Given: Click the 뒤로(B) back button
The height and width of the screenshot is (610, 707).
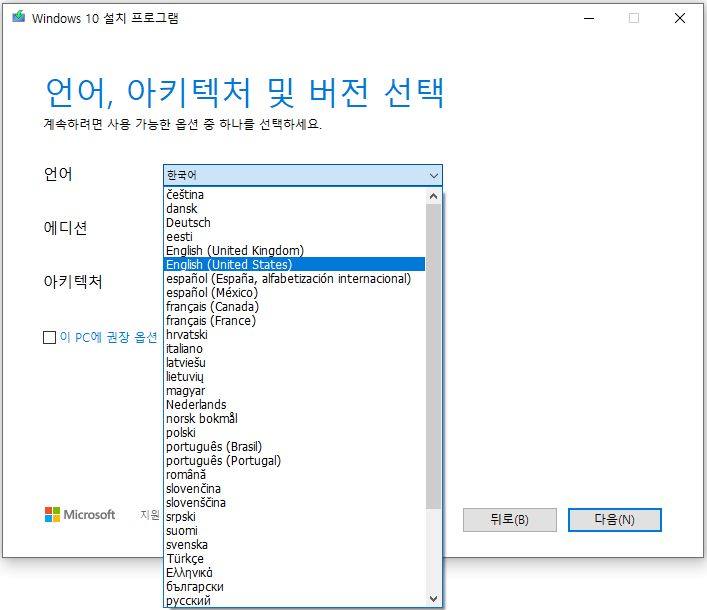Looking at the screenshot, I should [510, 520].
